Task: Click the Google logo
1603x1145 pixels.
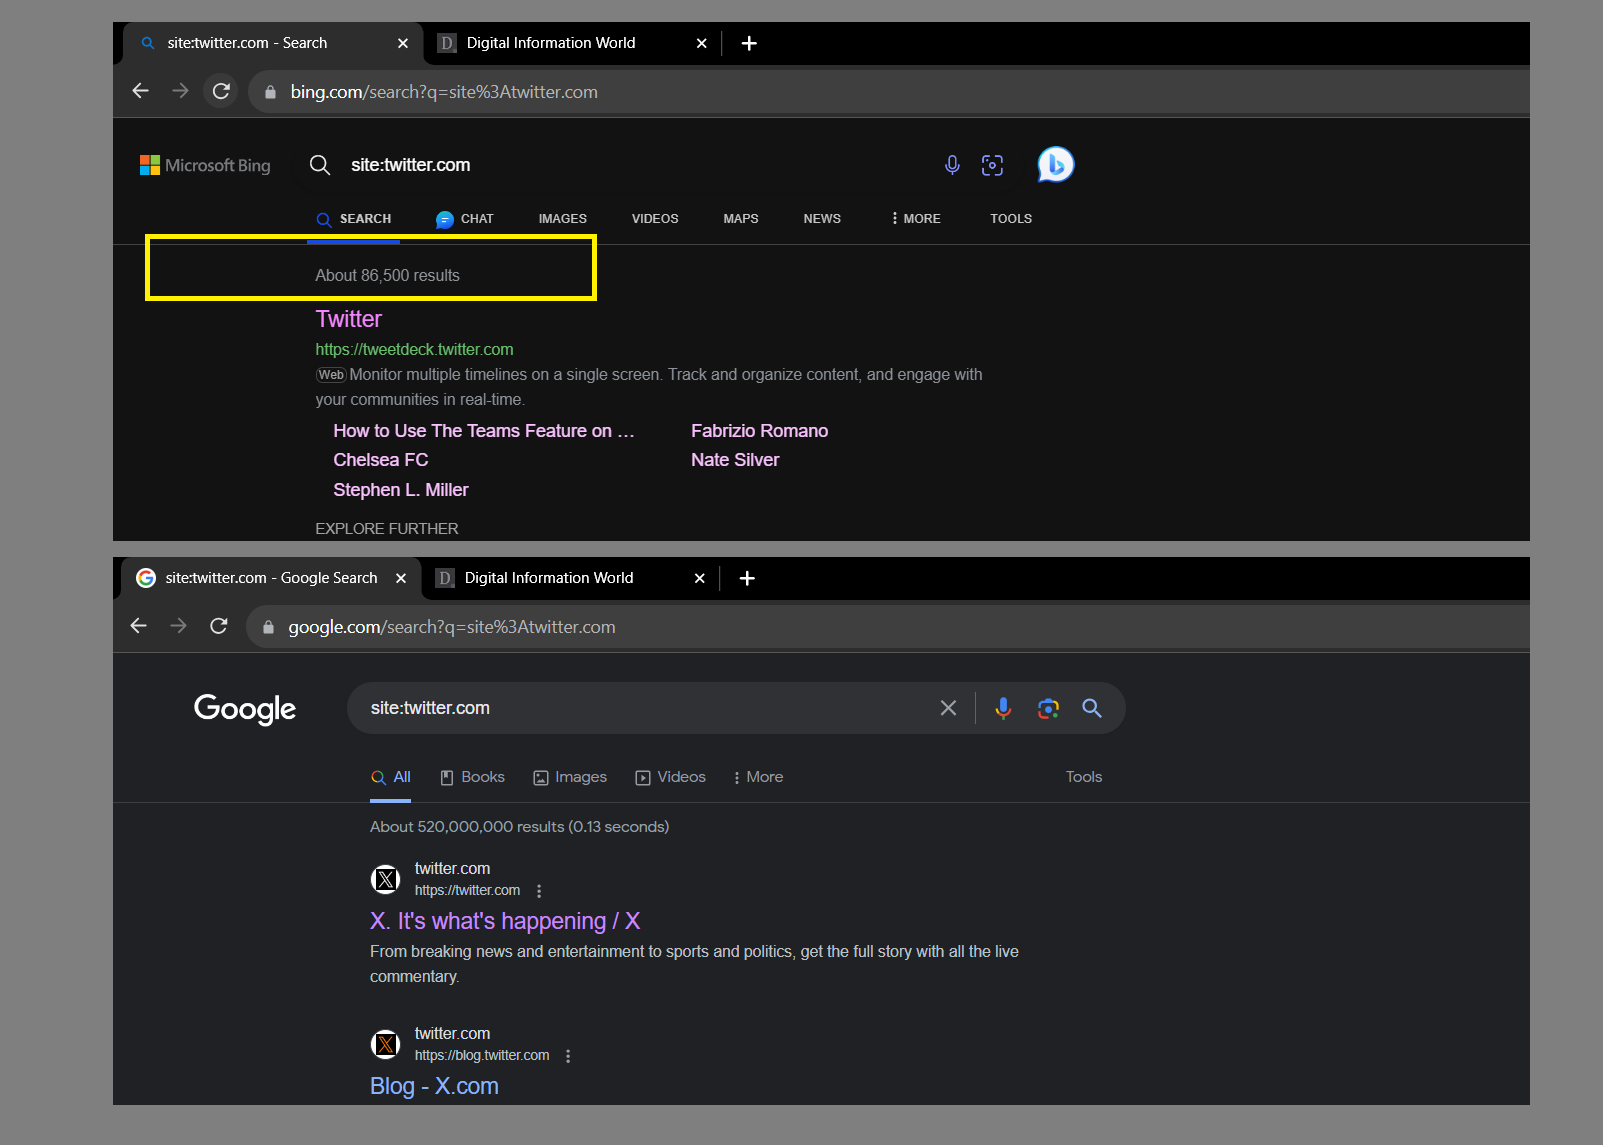Action: [x=245, y=709]
